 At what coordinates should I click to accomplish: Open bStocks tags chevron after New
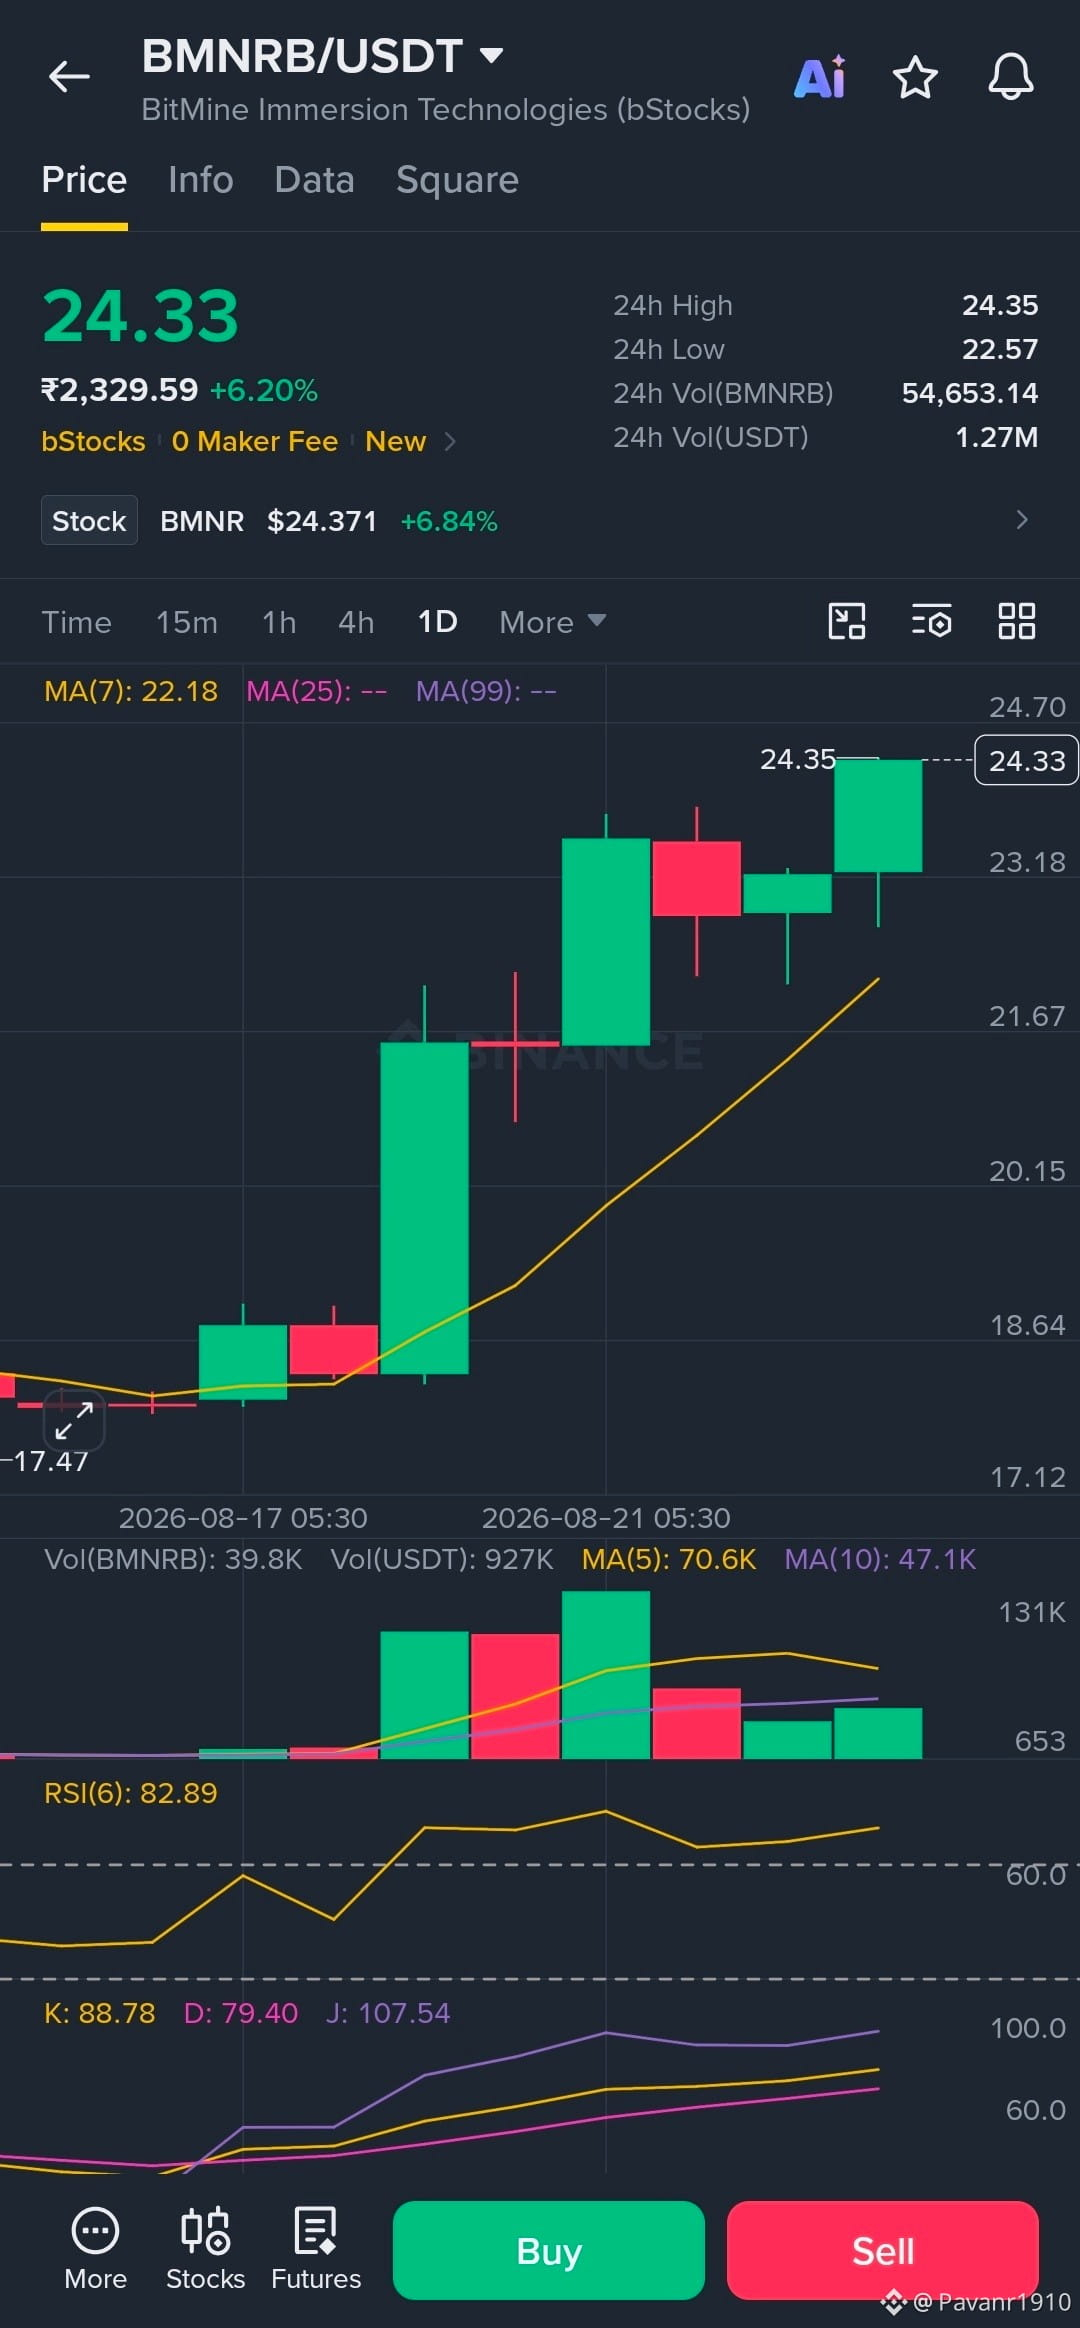tap(450, 441)
